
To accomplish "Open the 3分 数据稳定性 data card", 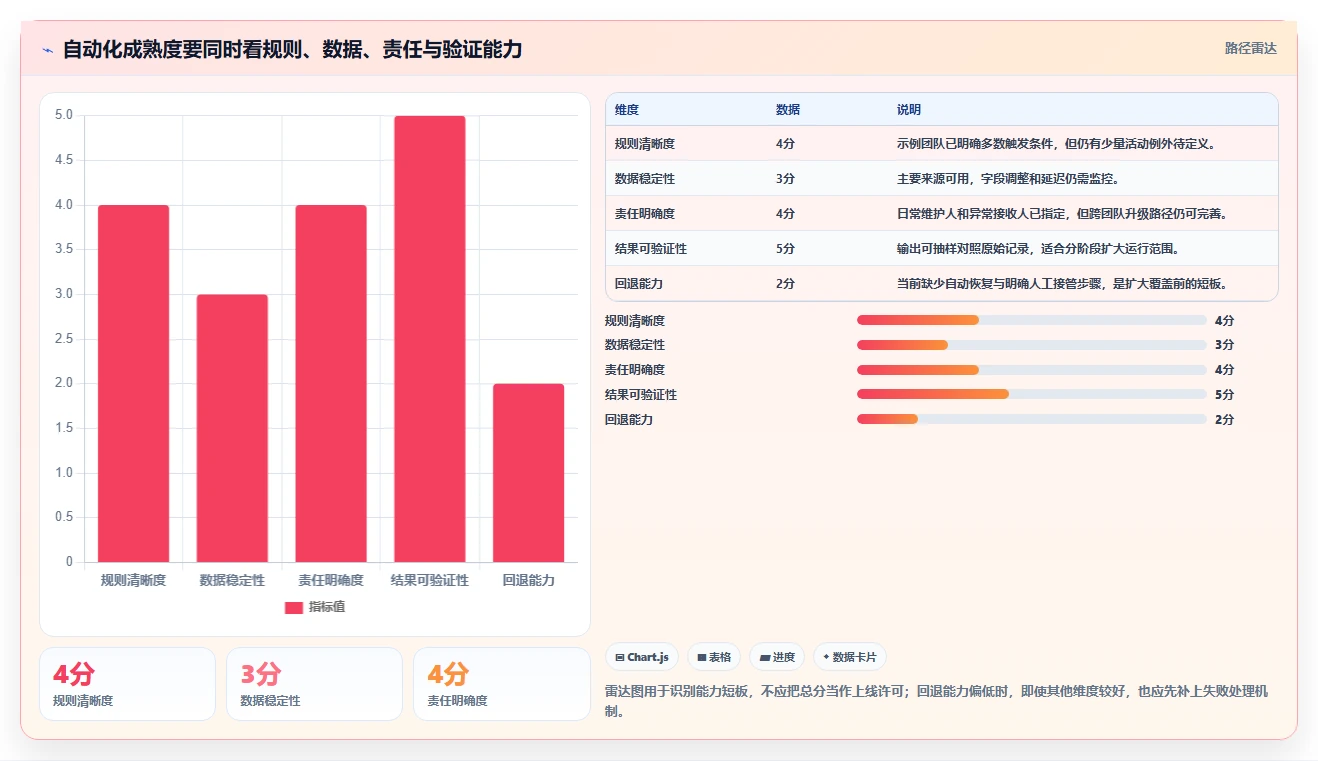I will click(314, 684).
